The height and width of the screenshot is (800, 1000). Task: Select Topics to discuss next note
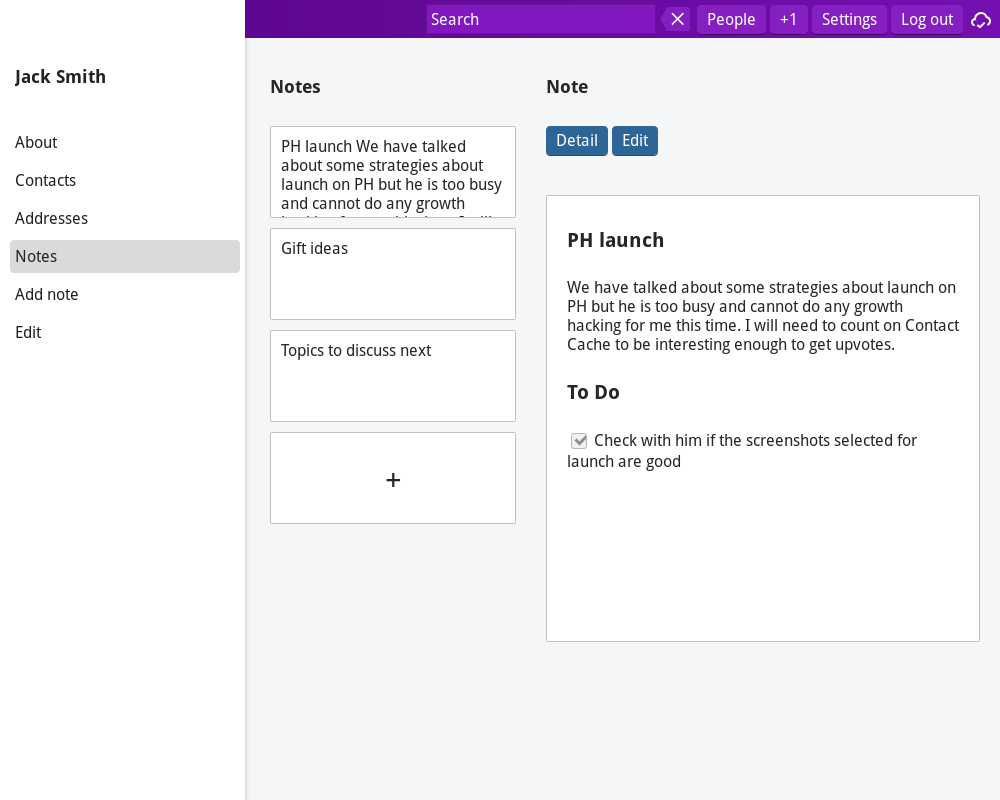[x=393, y=376]
